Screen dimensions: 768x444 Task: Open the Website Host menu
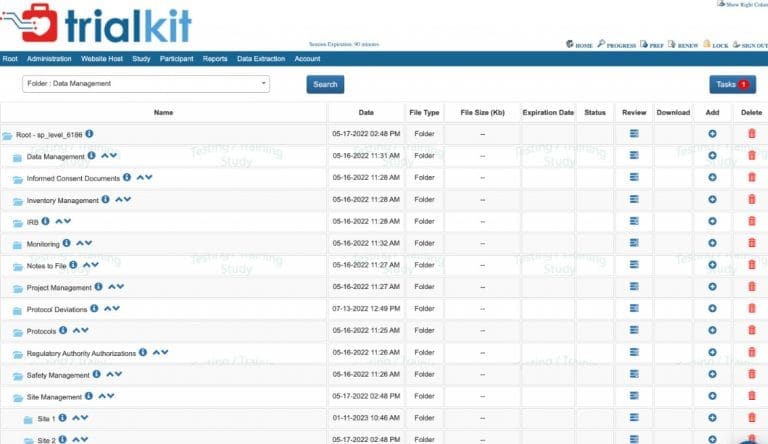pyautogui.click(x=102, y=59)
